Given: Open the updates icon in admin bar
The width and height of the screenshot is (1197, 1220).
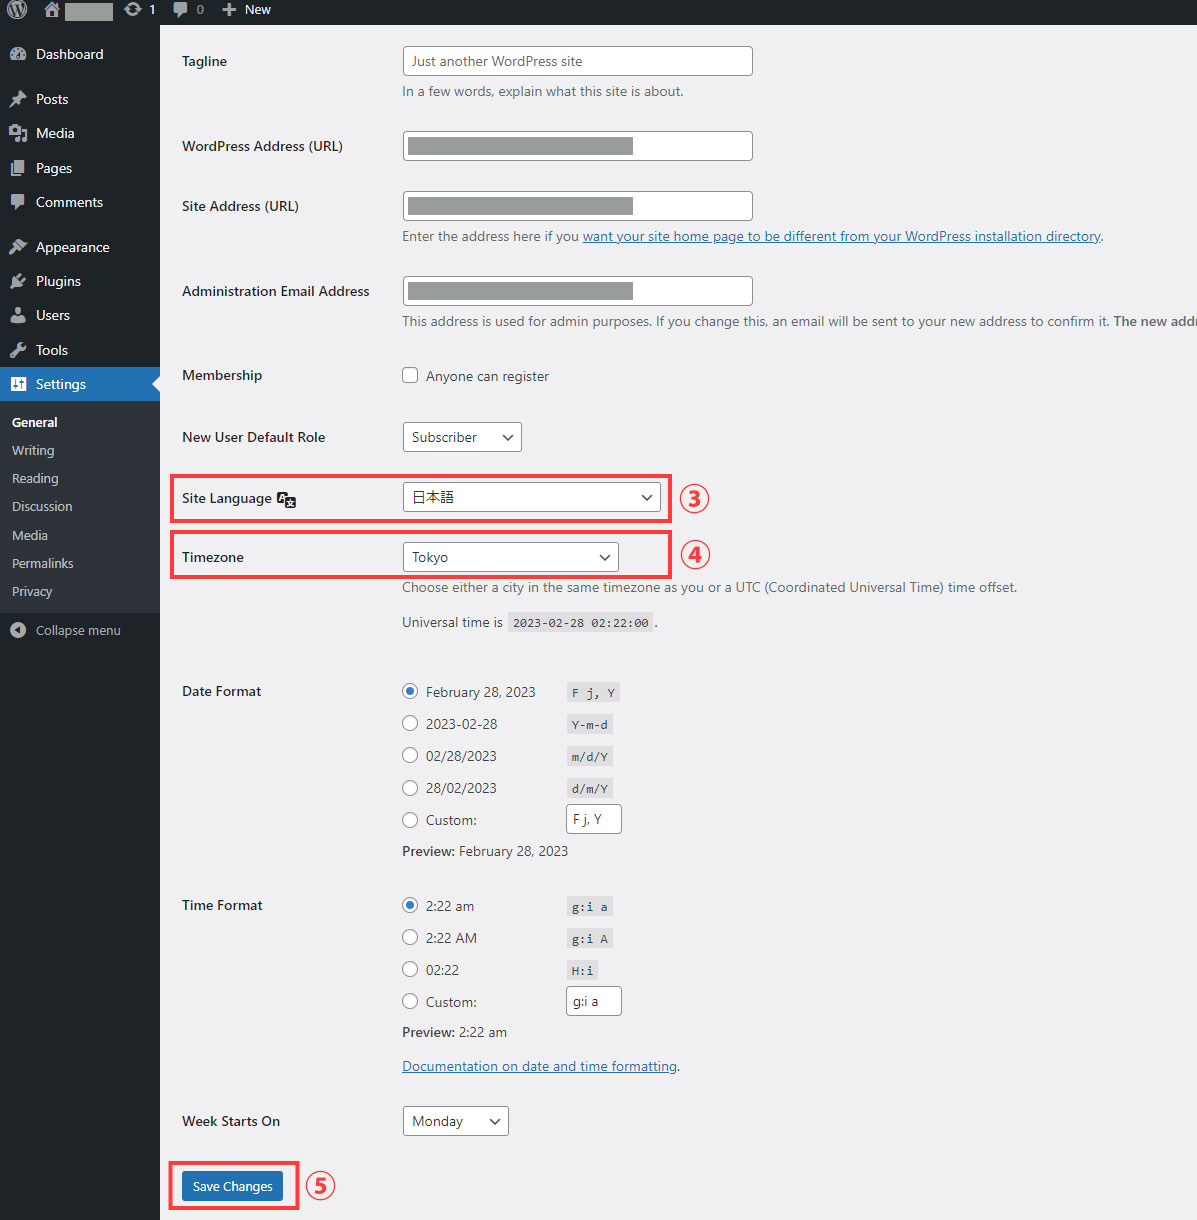Looking at the screenshot, I should pos(133,10).
